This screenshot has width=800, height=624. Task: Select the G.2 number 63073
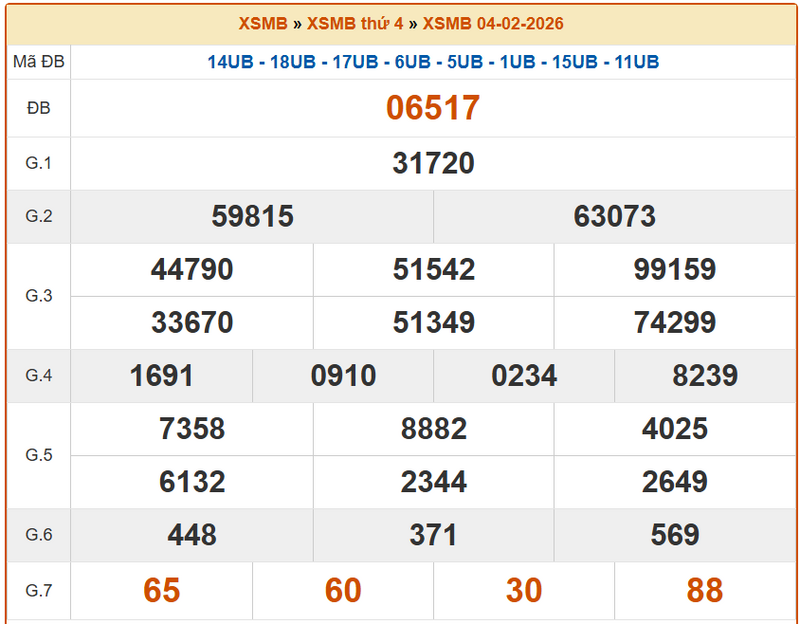click(x=614, y=217)
